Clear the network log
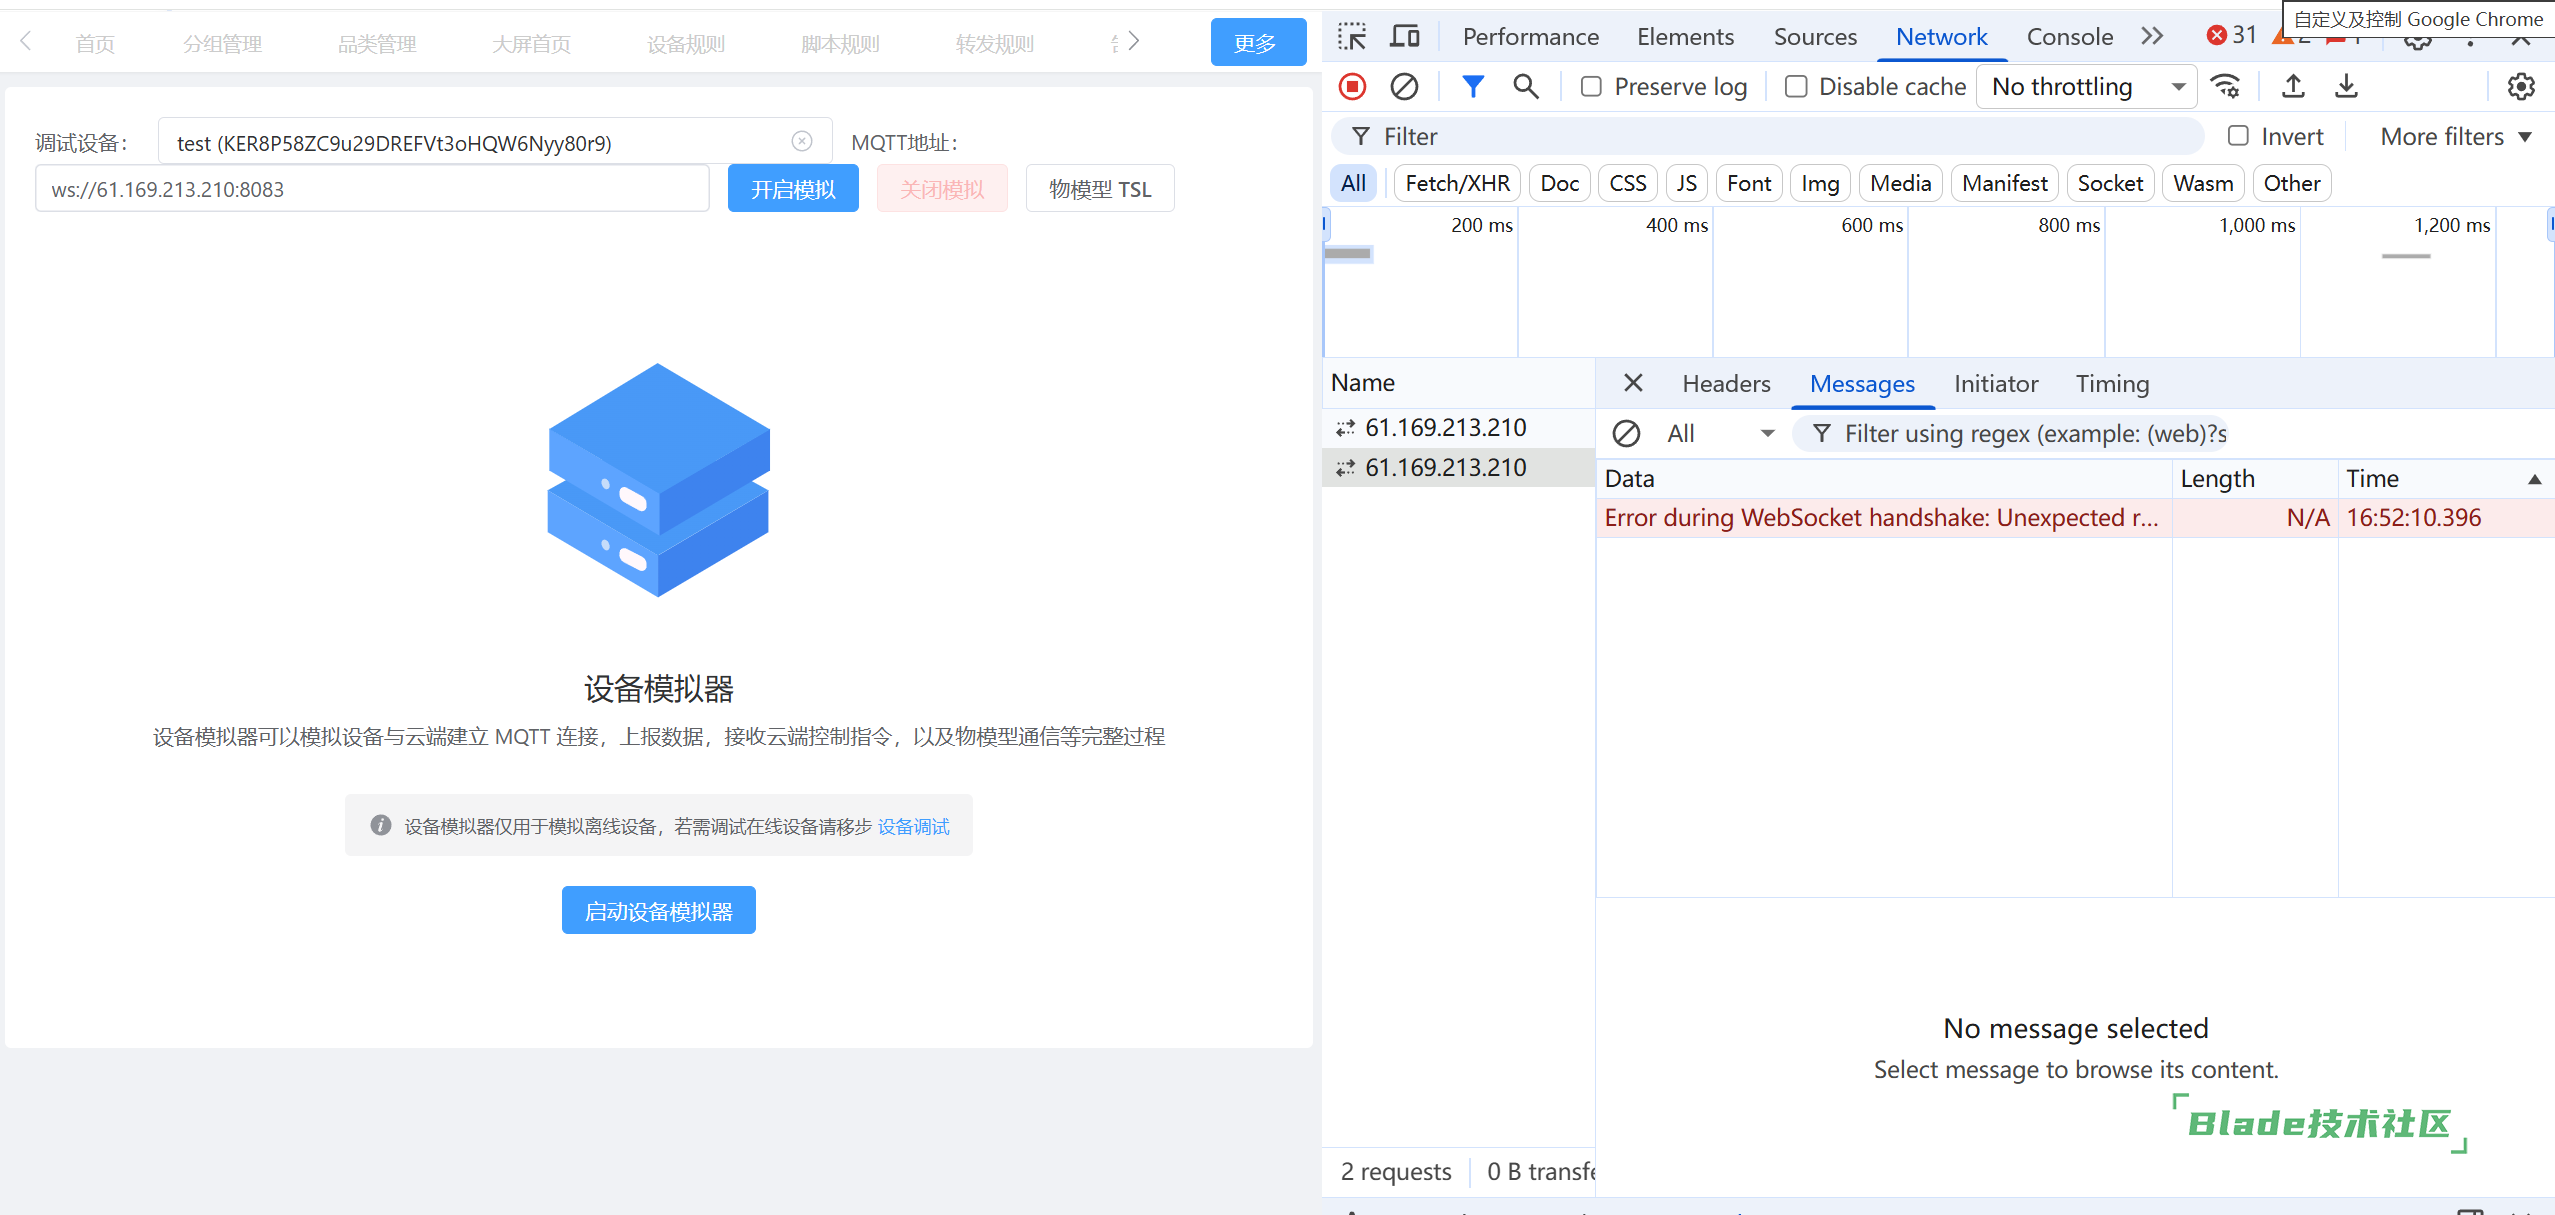This screenshot has height=1215, width=2555. pos(1404,87)
